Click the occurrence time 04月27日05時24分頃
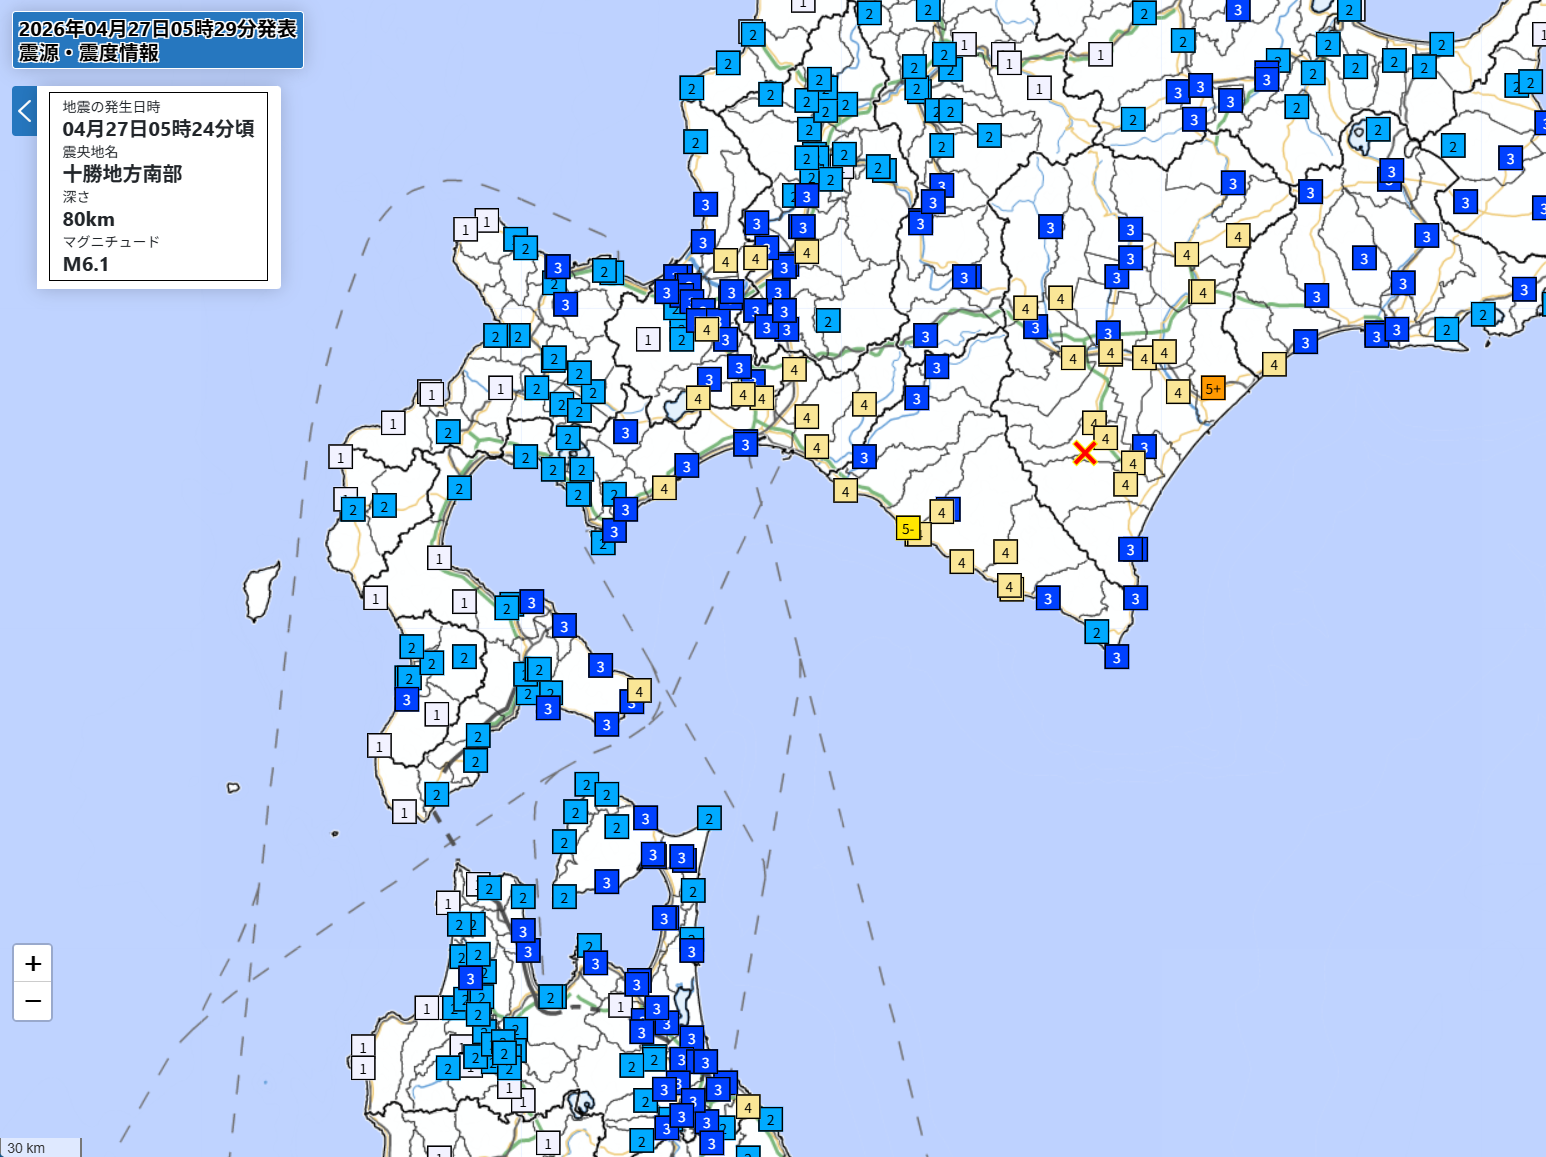This screenshot has width=1546, height=1157. coord(158,129)
